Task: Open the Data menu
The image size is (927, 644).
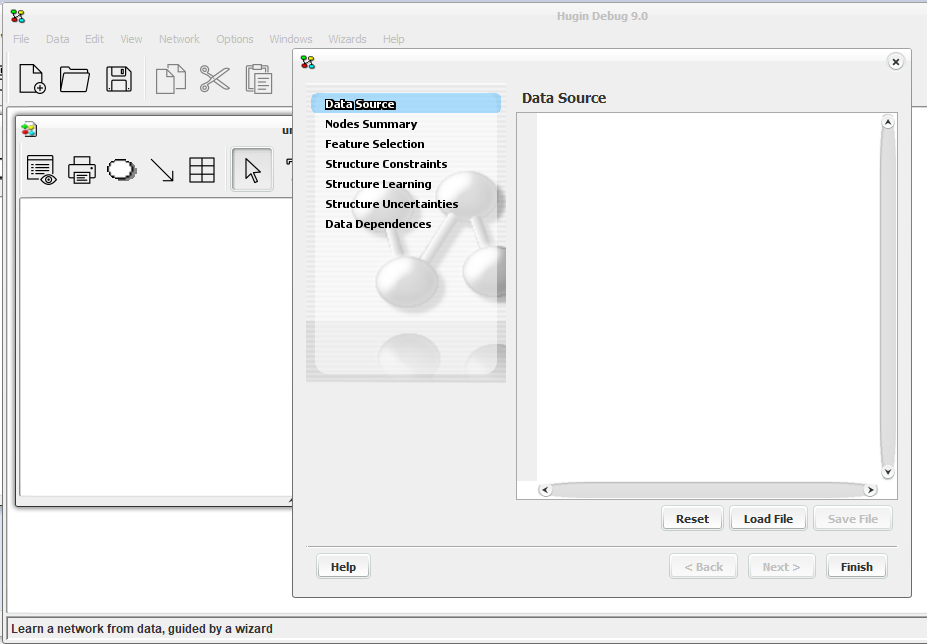Action: point(57,39)
